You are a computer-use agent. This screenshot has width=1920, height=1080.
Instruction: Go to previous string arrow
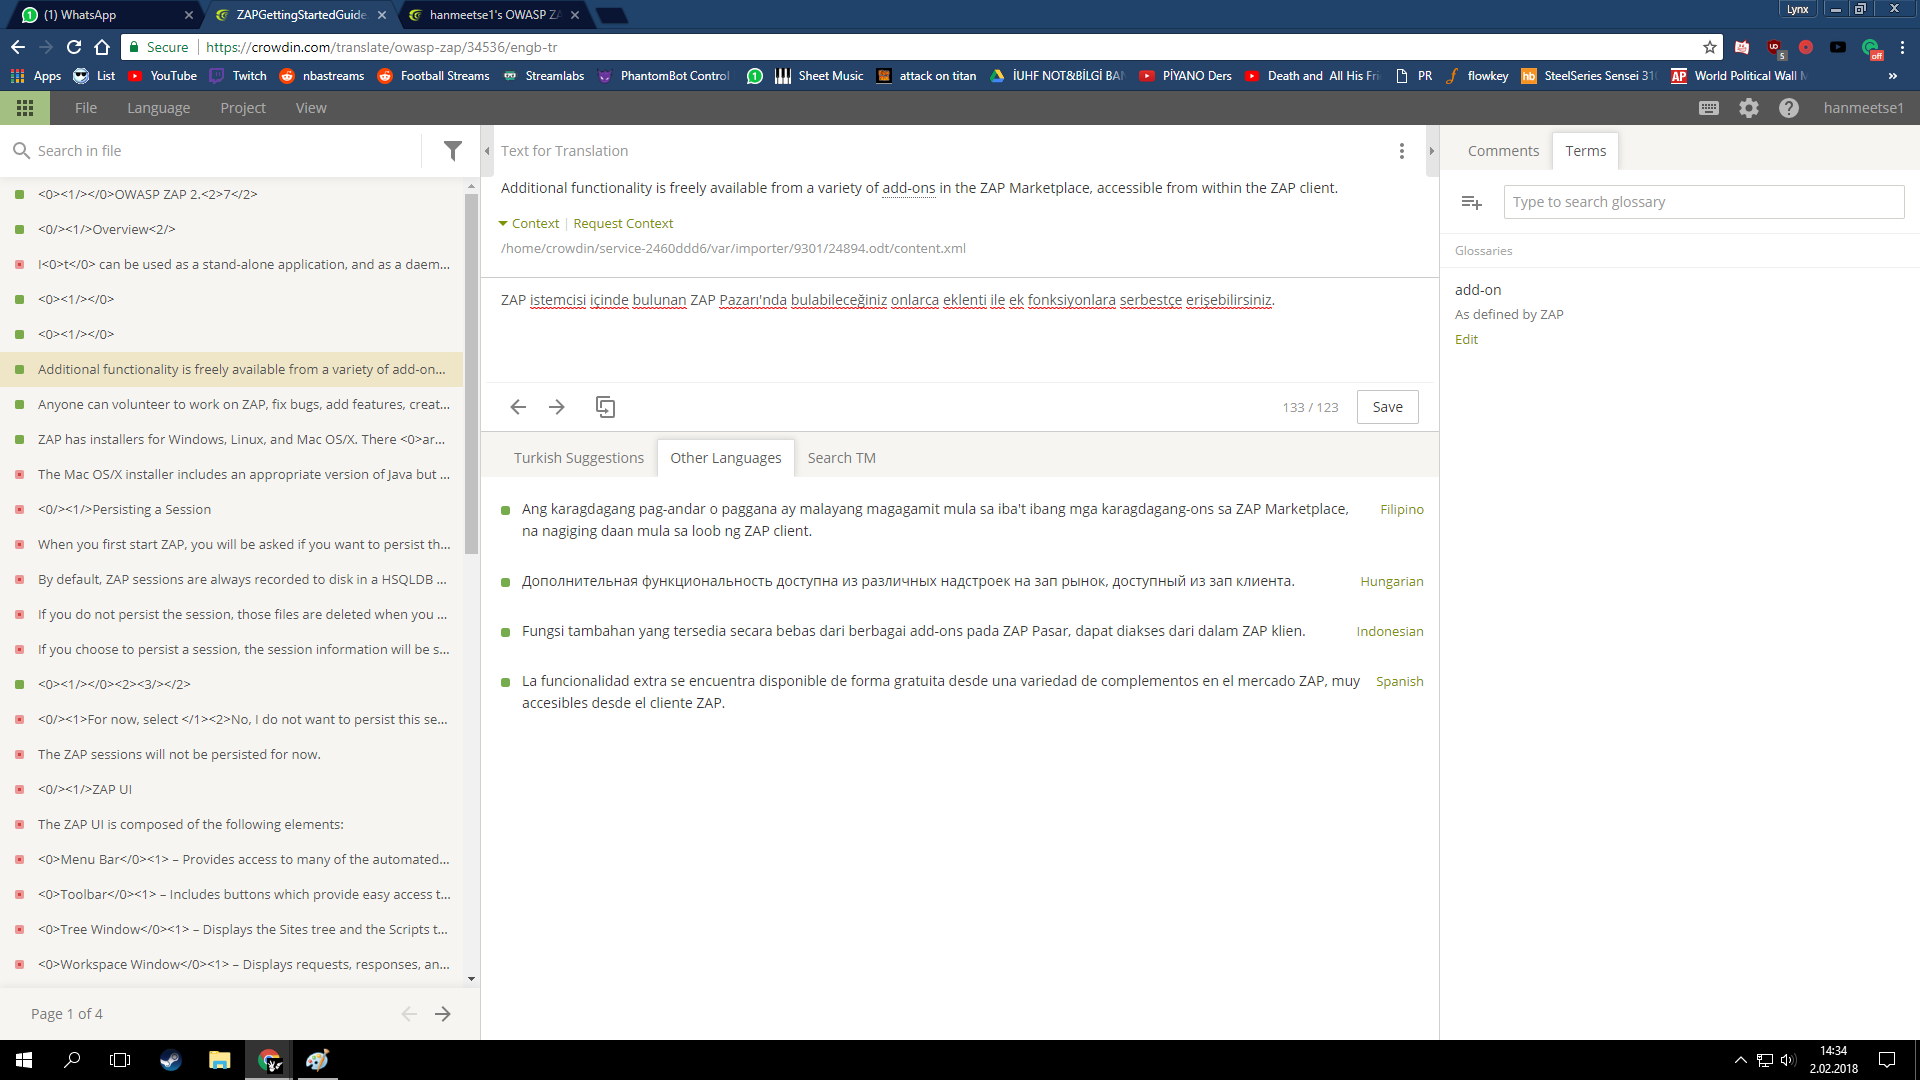[518, 407]
